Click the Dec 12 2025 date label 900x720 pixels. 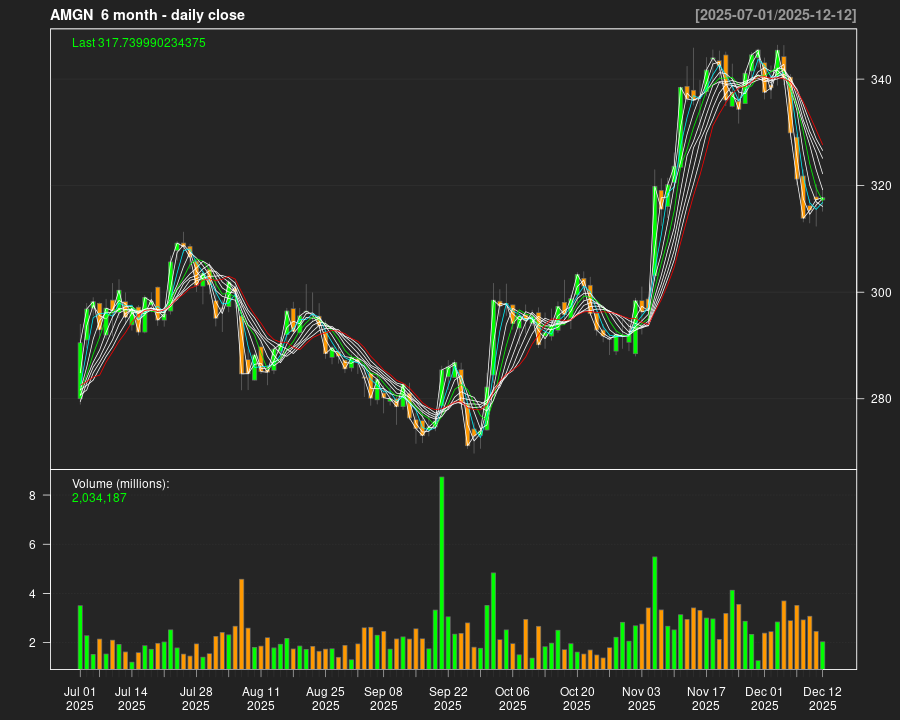coord(822,698)
